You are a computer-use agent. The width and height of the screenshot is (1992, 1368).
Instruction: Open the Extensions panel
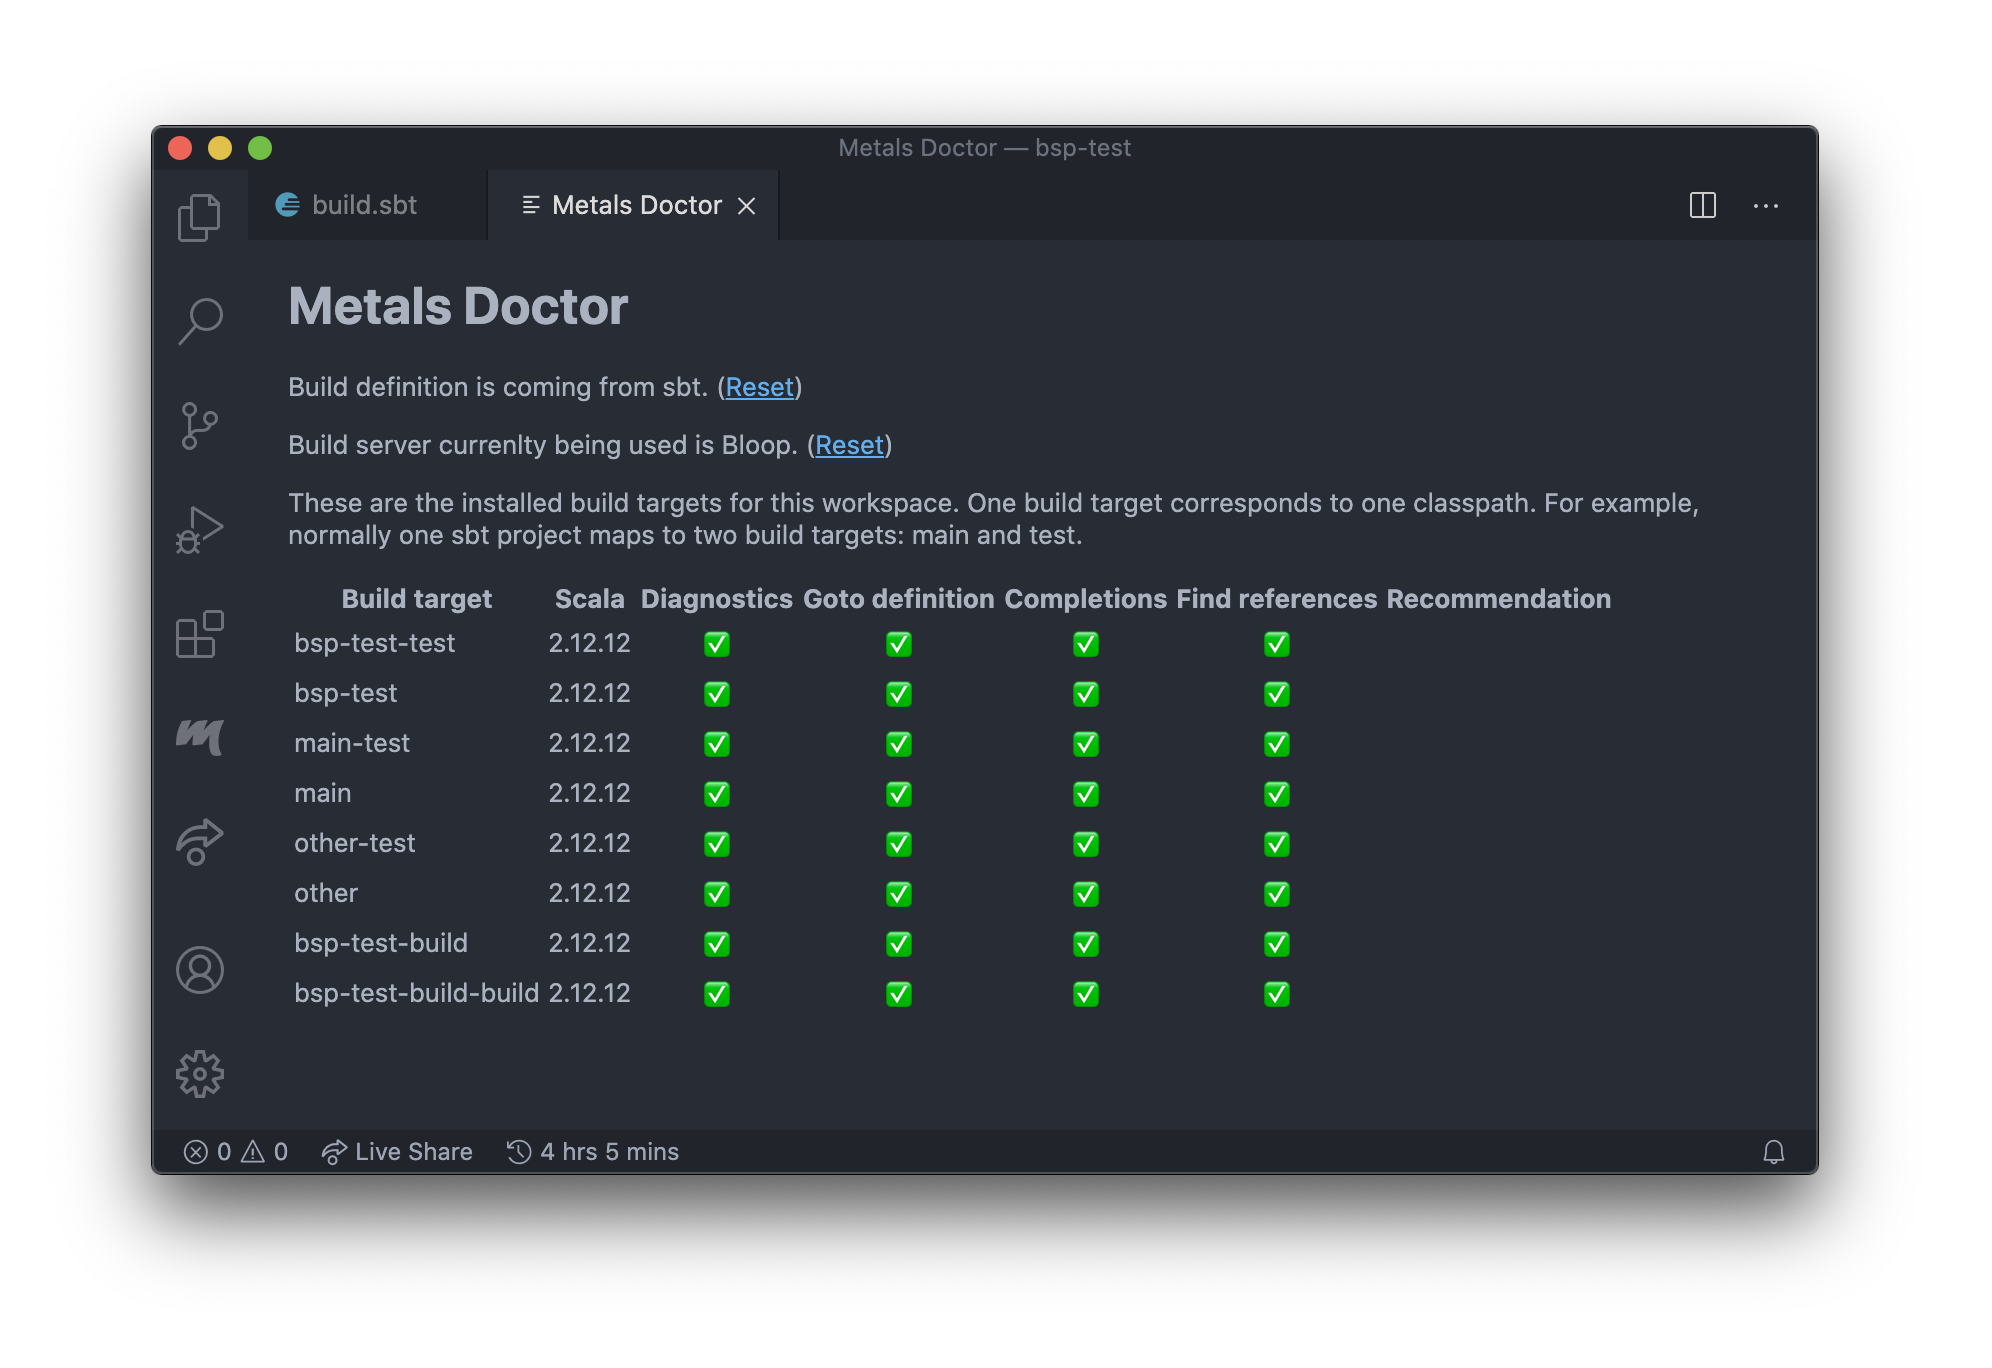coord(200,634)
